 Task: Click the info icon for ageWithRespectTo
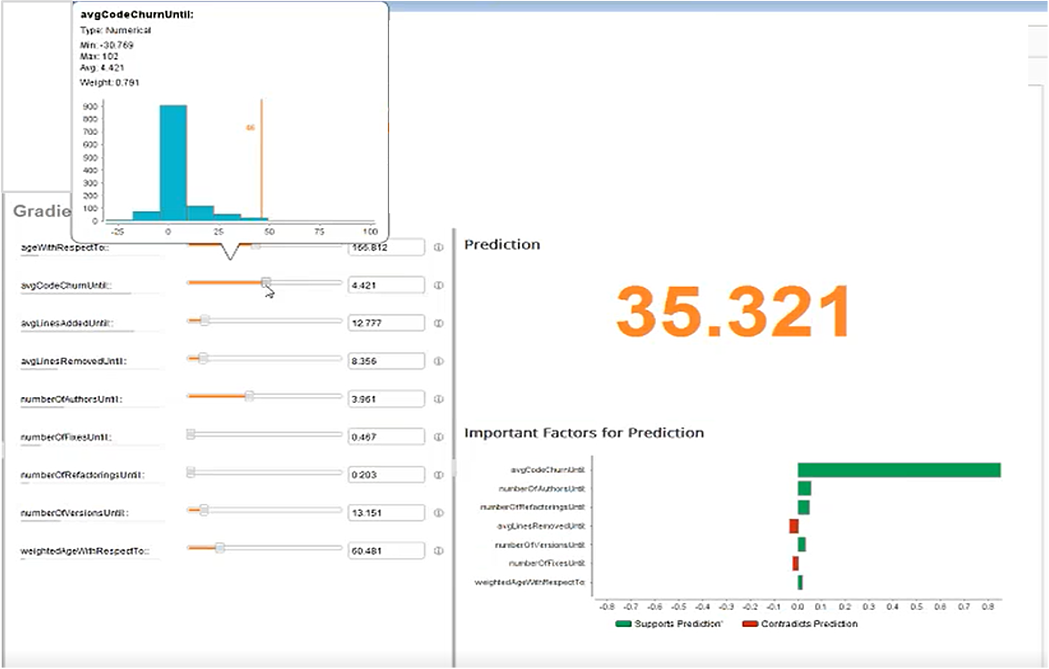pyautogui.click(x=438, y=247)
